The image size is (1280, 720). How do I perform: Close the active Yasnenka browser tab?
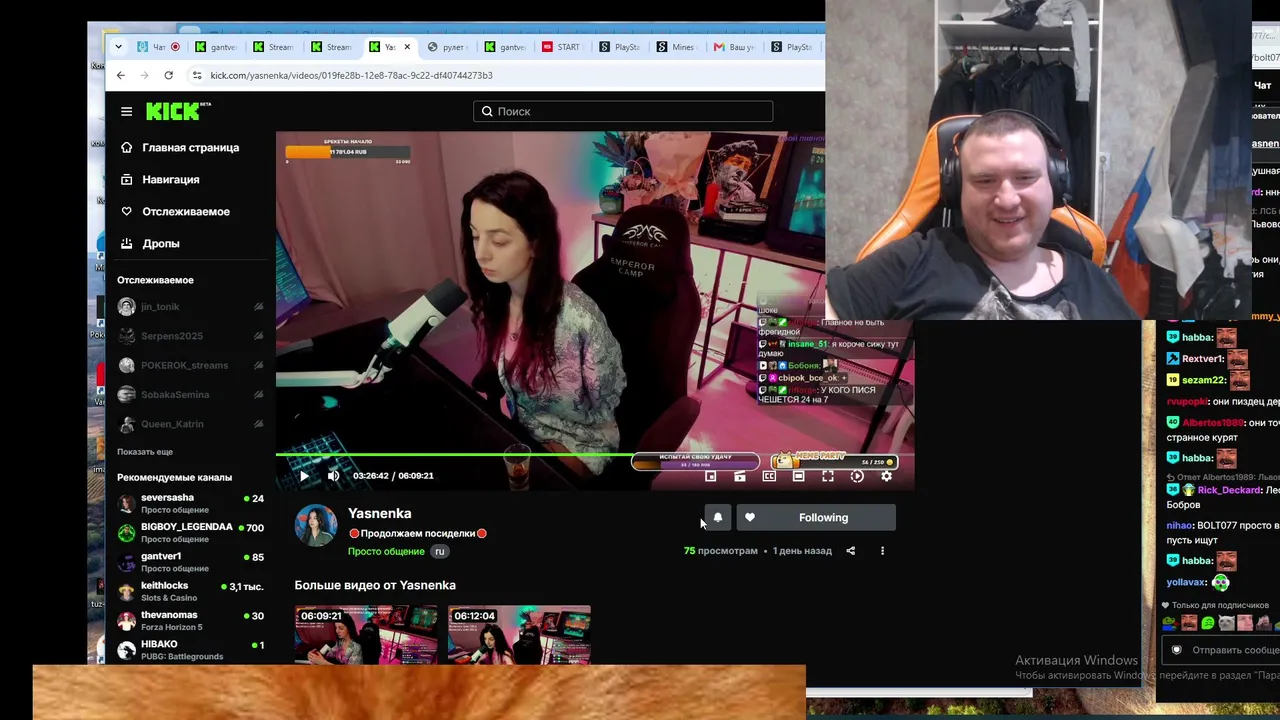coord(407,47)
